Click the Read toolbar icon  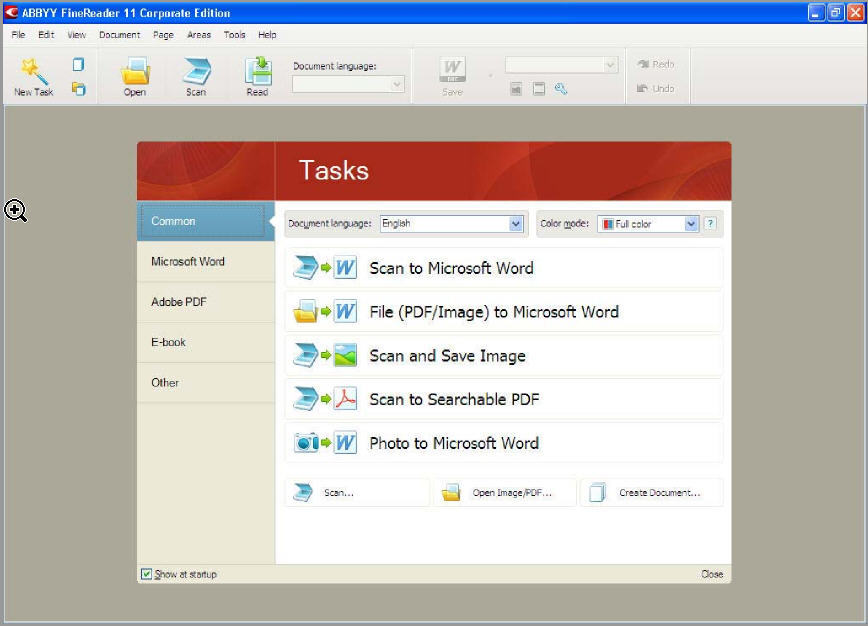(x=258, y=71)
